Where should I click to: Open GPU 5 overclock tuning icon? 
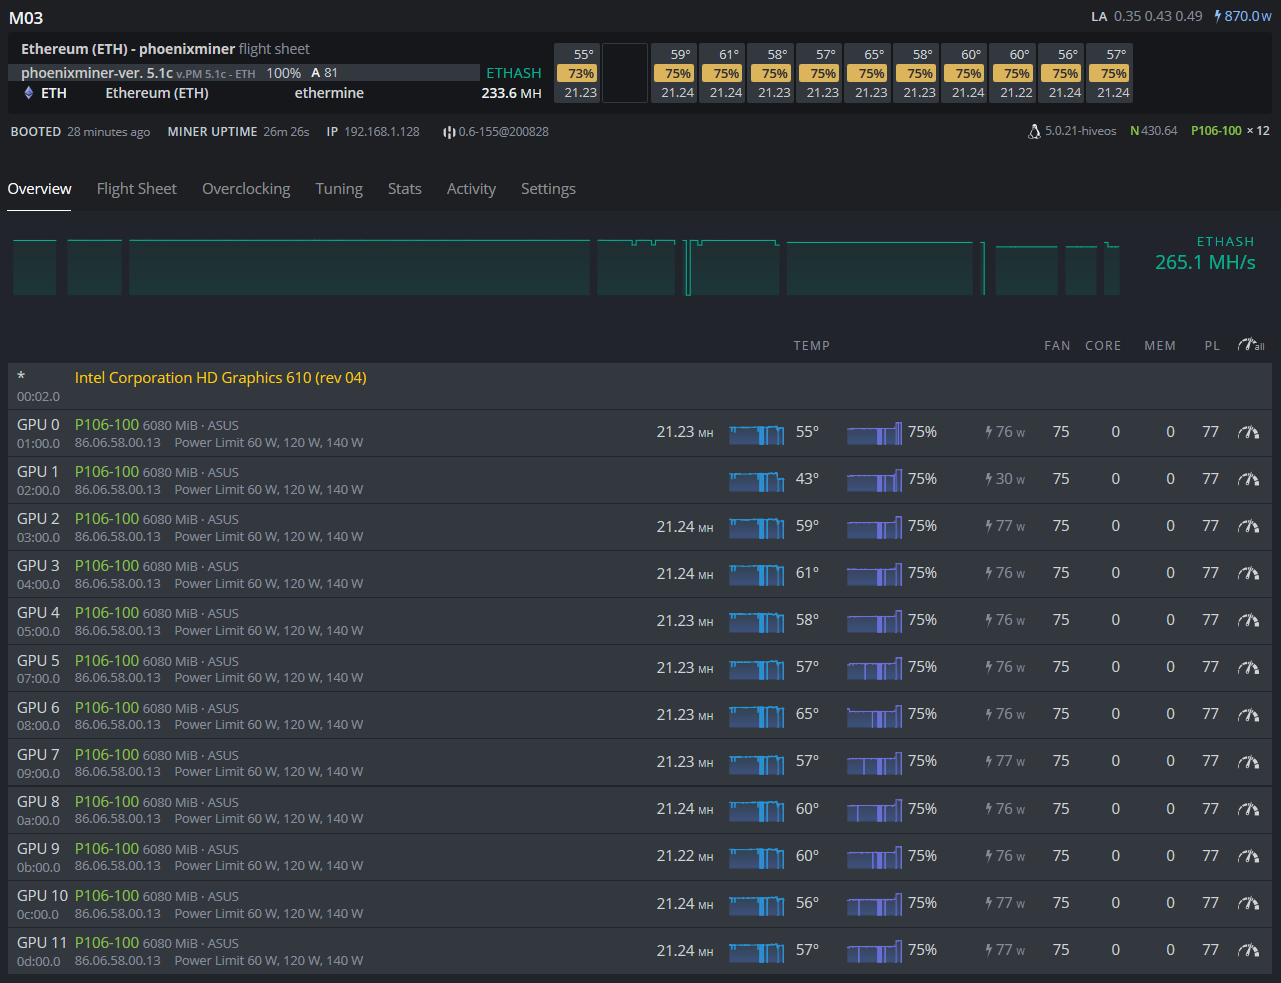point(1248,667)
